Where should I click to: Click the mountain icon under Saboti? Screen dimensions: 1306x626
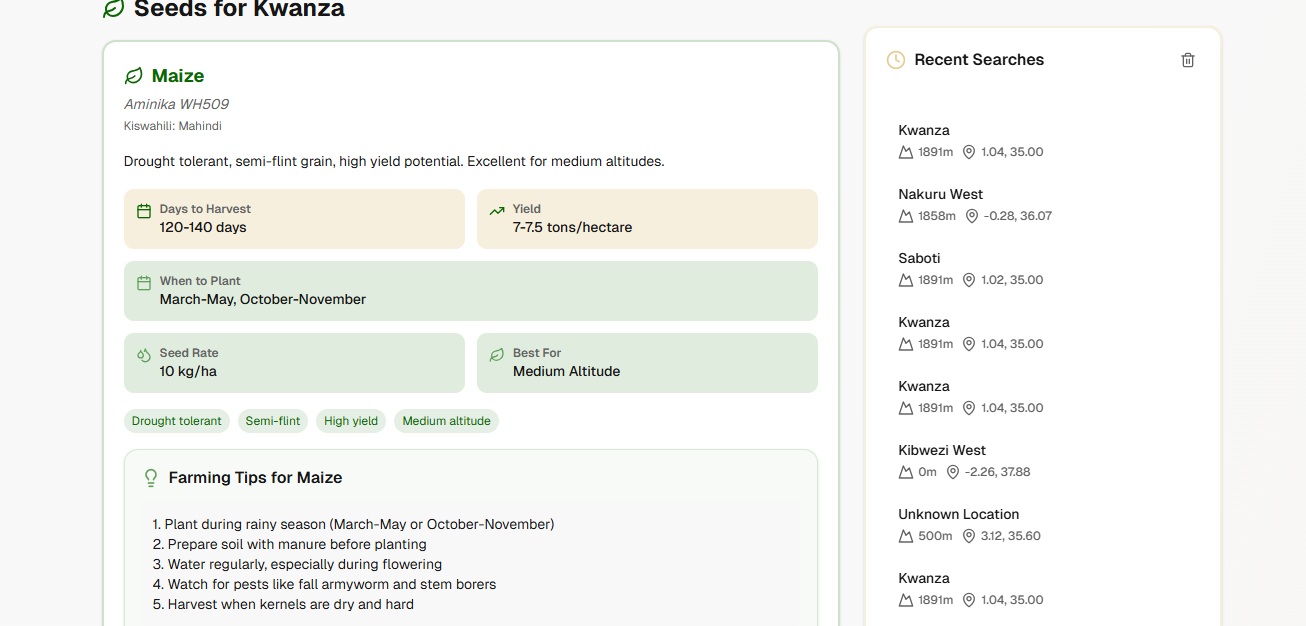(906, 280)
